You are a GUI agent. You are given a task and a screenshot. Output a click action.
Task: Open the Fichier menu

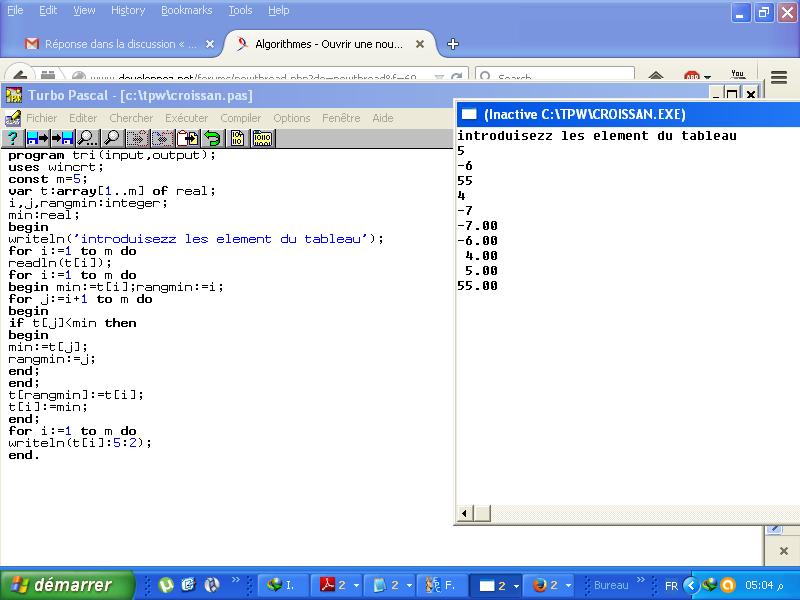[x=41, y=118]
